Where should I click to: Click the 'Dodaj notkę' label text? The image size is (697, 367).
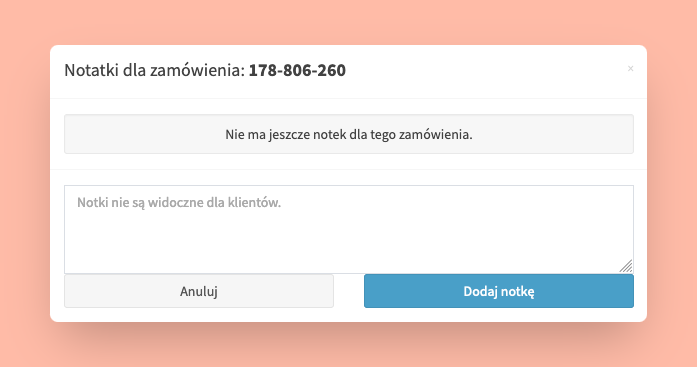499,291
